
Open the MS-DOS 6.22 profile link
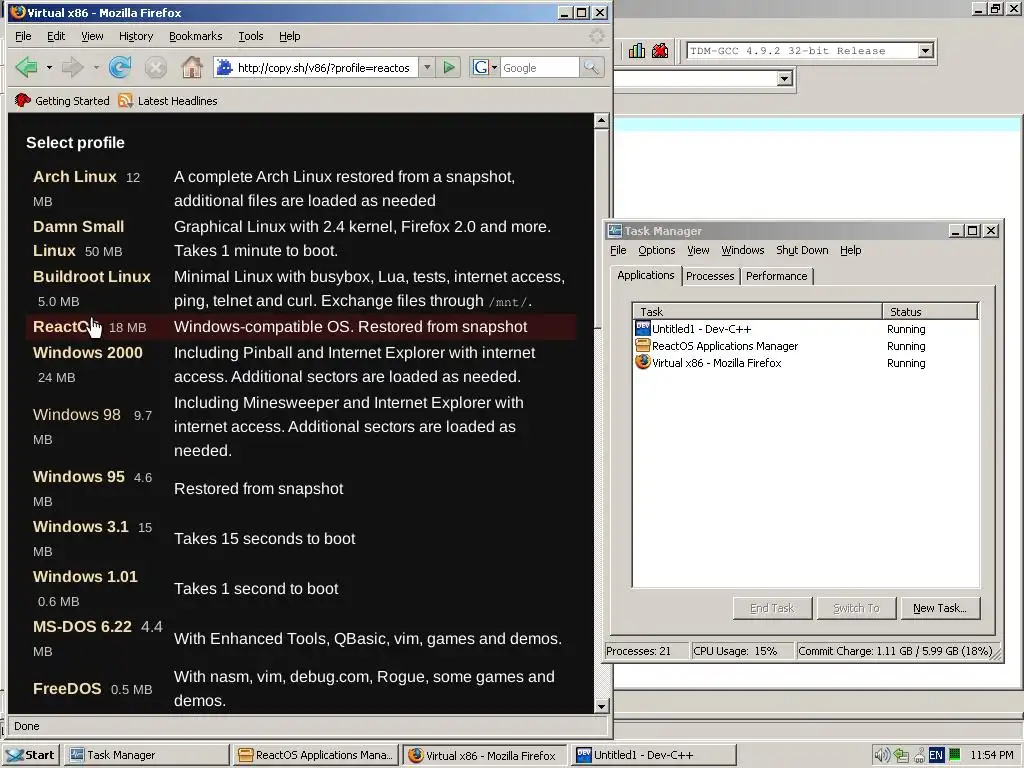[x=82, y=627]
